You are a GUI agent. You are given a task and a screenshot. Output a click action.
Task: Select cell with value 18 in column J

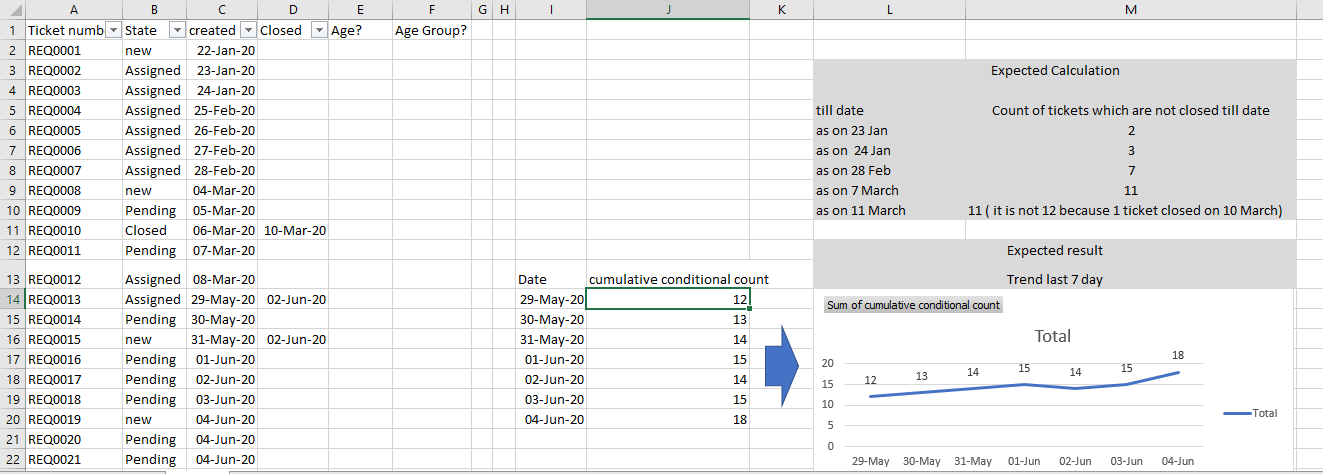tap(668, 419)
